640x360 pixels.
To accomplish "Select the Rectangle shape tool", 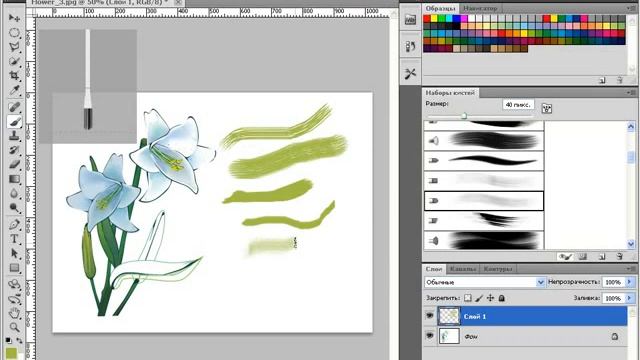I will pos(14,268).
